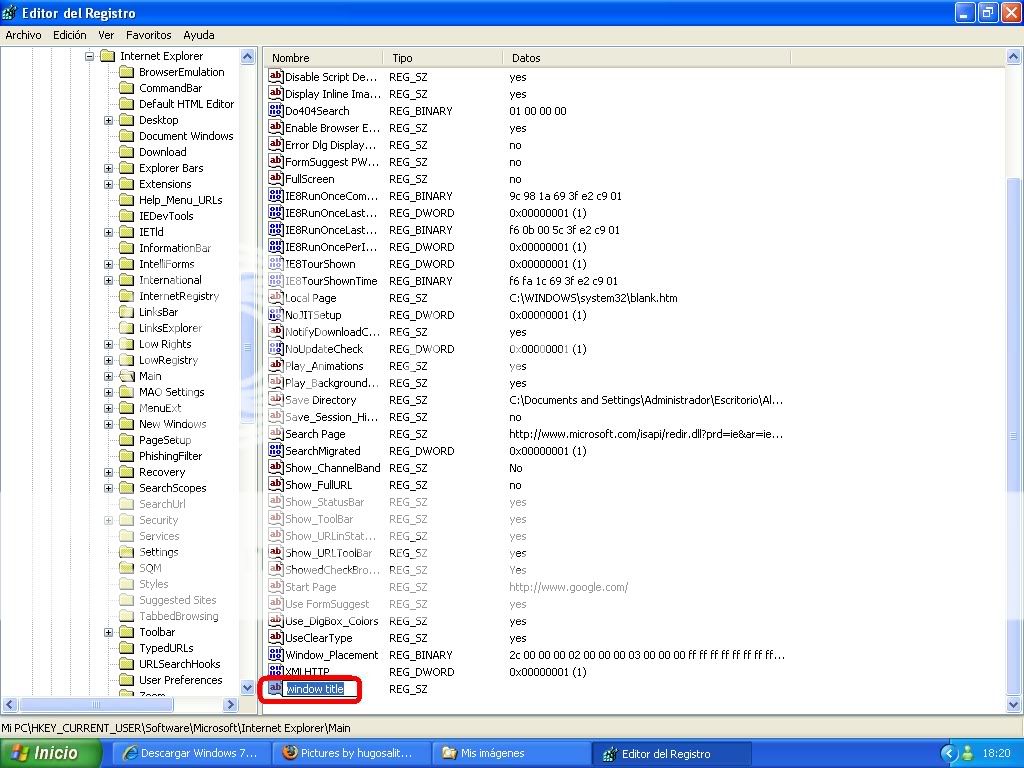Click the string icon of Search Page
1024x768 pixels.
tap(276, 434)
